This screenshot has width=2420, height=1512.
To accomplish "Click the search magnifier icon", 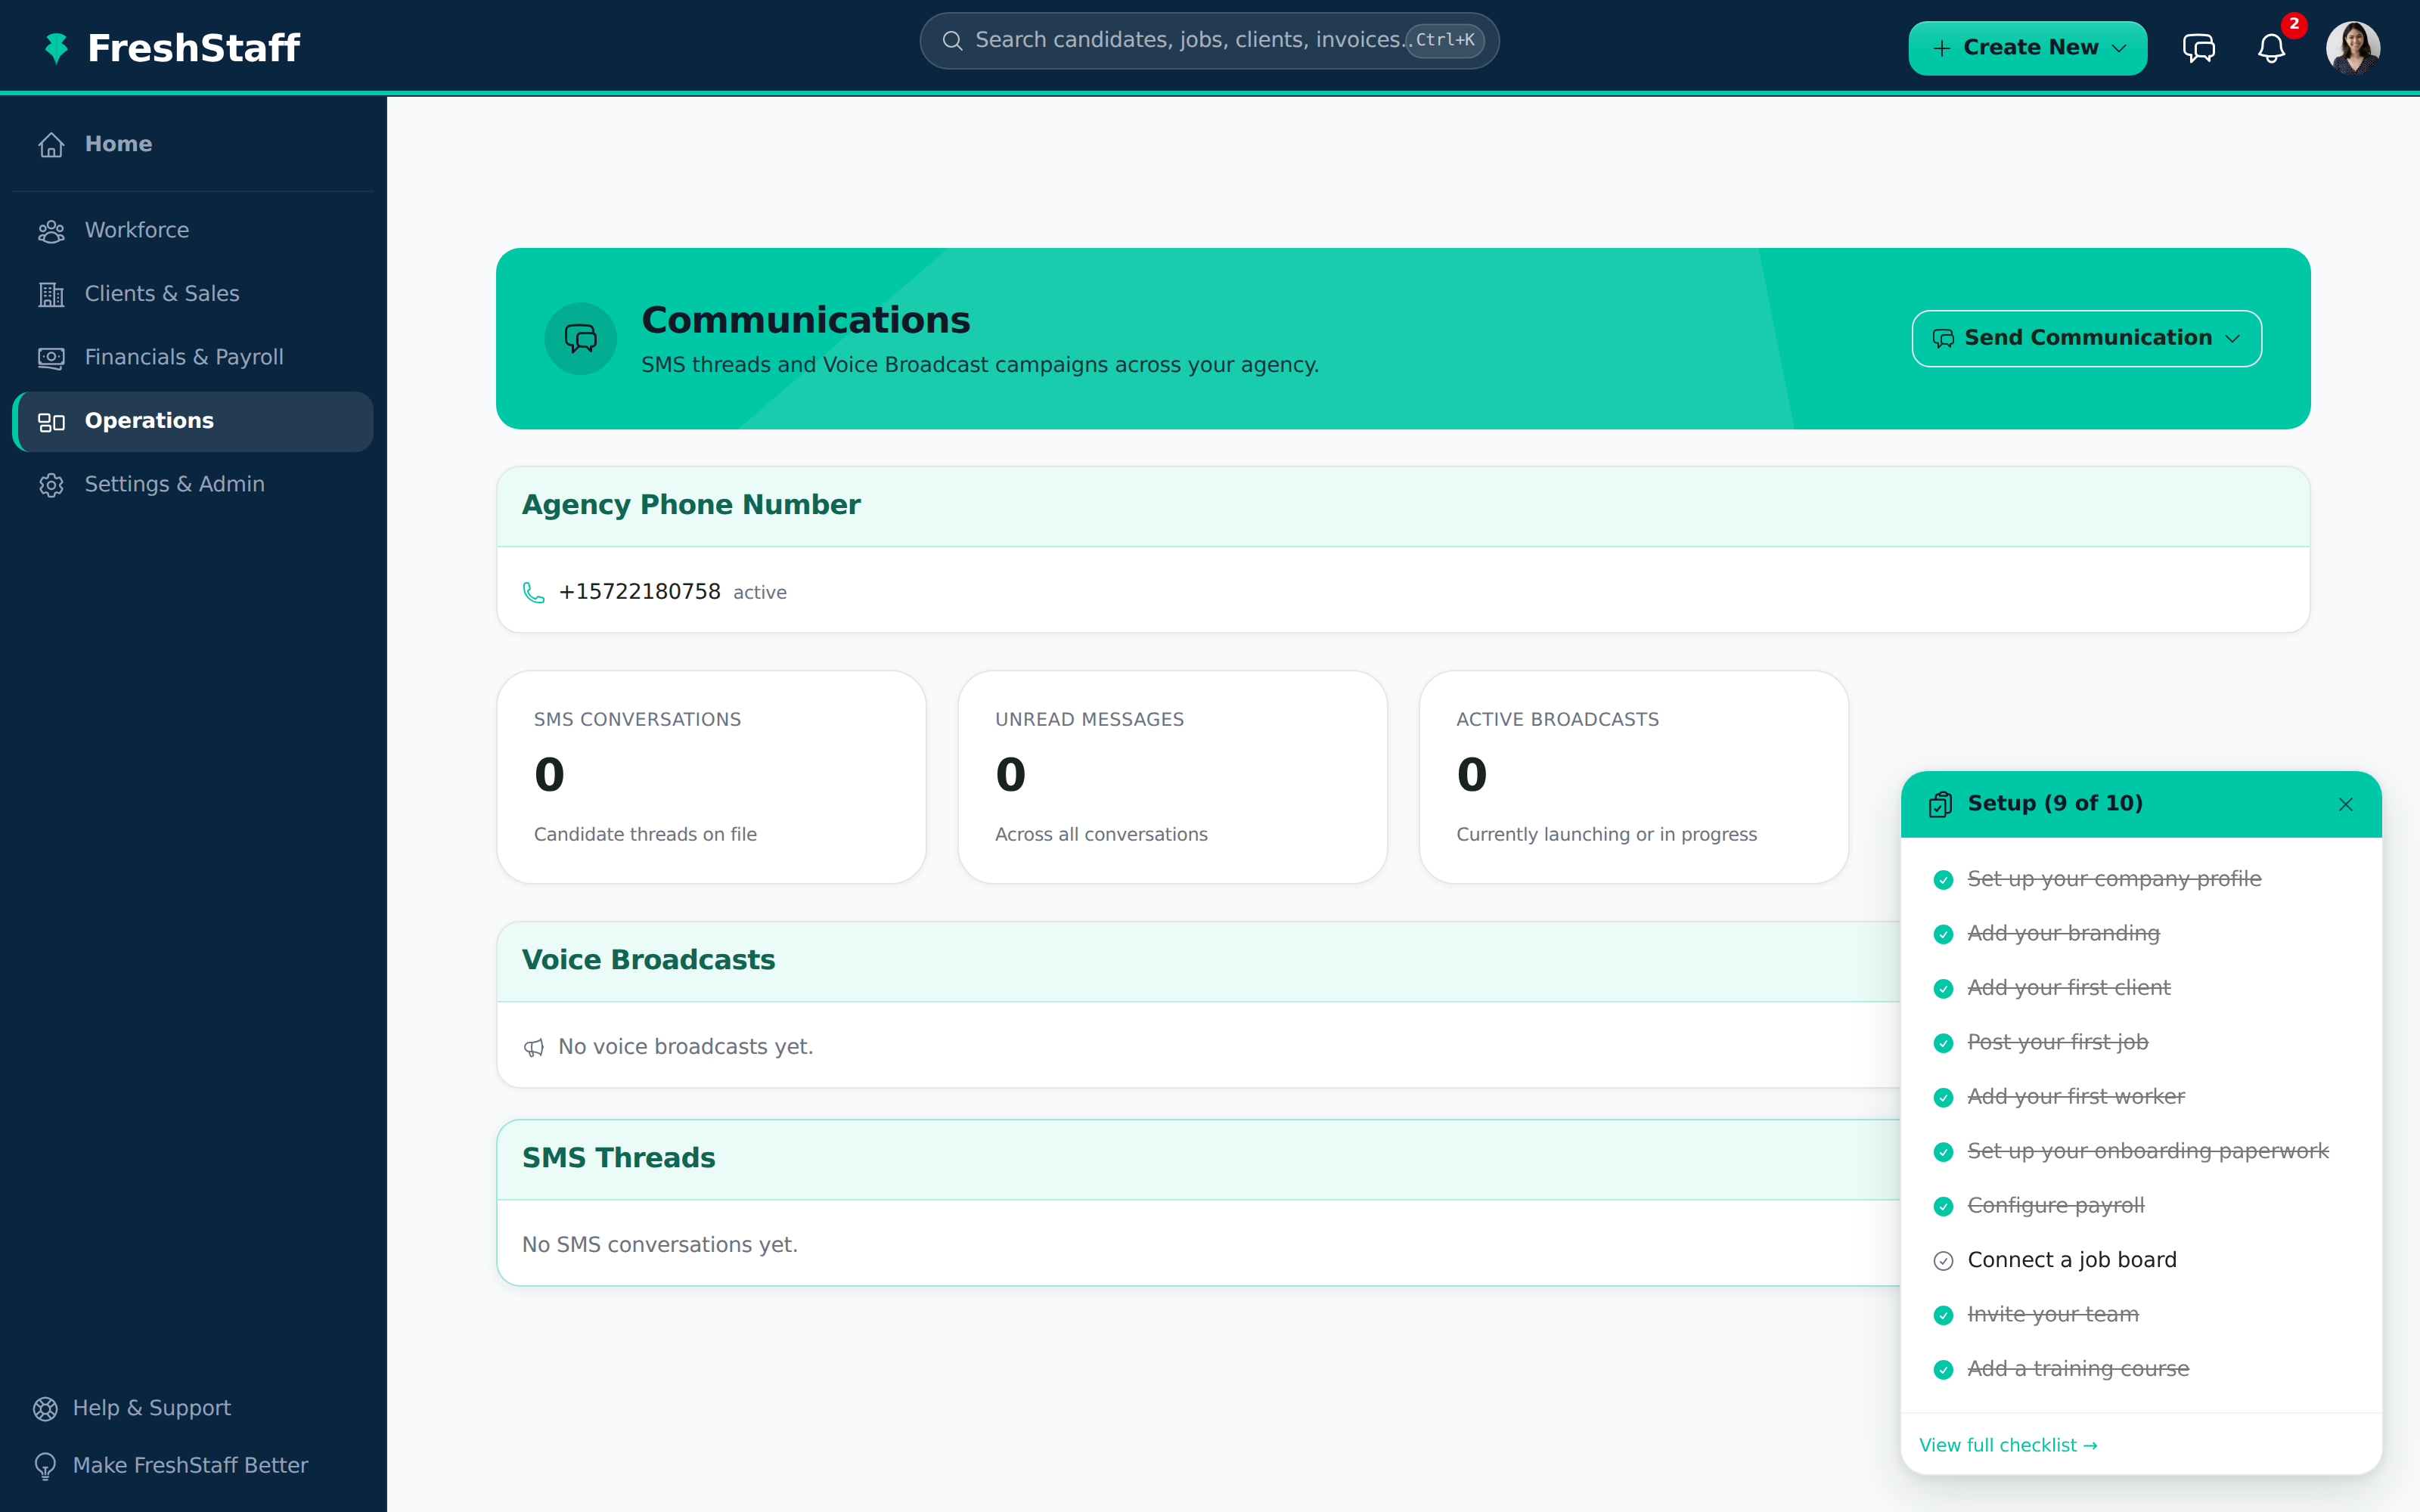I will click(952, 41).
